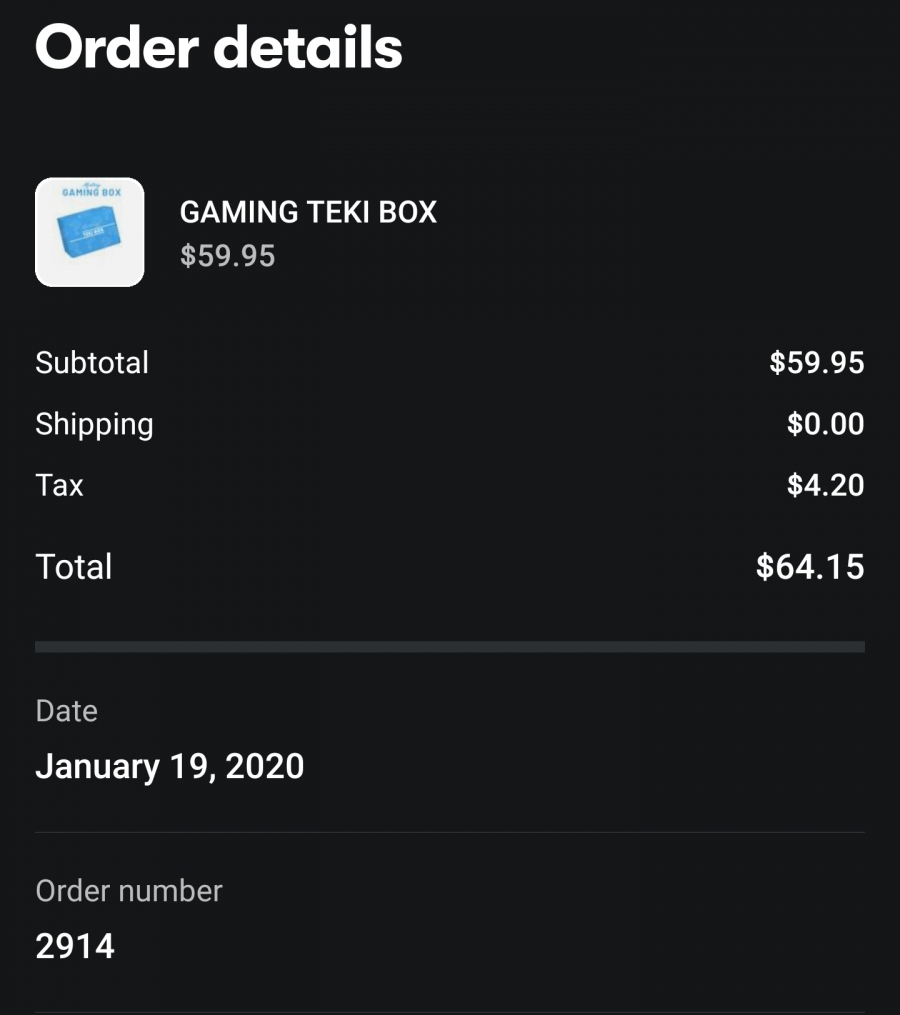Select the Order number label
Viewport: 900px width, 1015px height.
[x=129, y=891]
